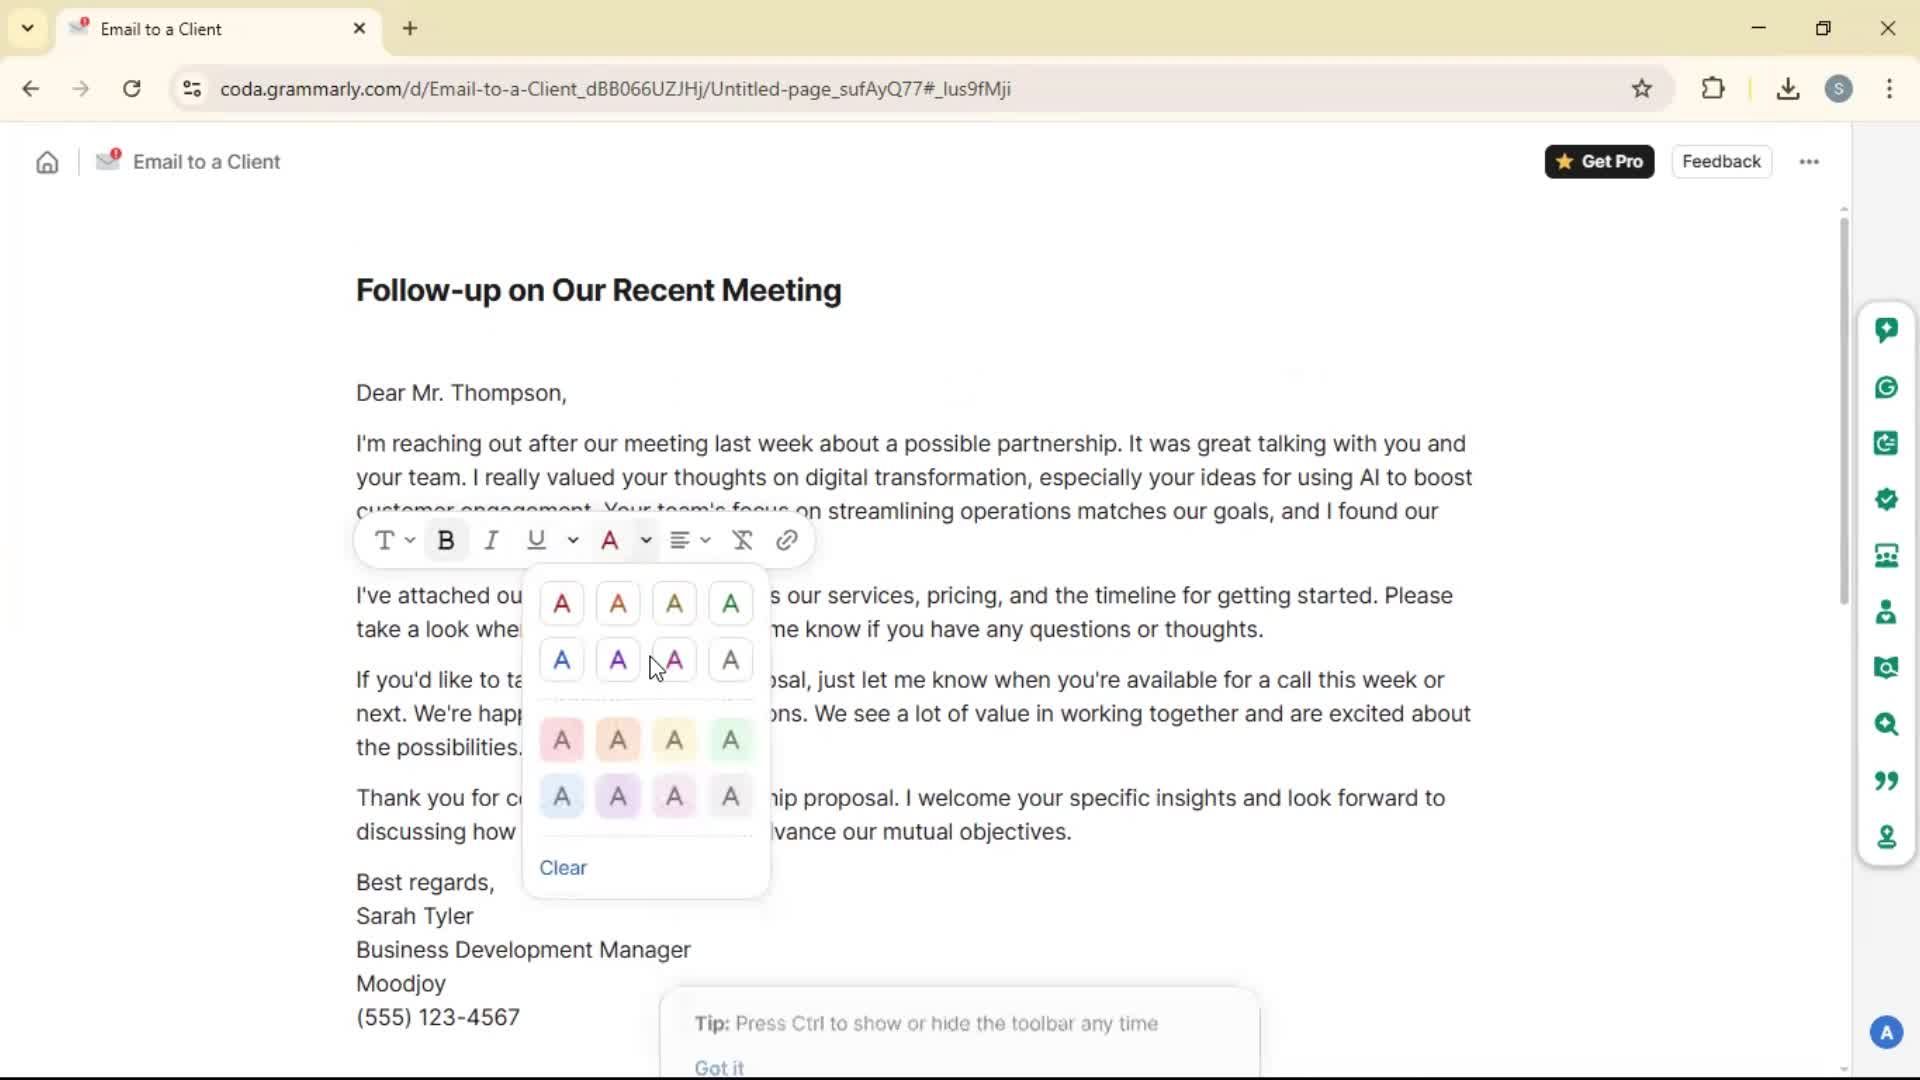Screen dimensions: 1920x1080
Task: Open the Feedback button
Action: [x=1720, y=161]
